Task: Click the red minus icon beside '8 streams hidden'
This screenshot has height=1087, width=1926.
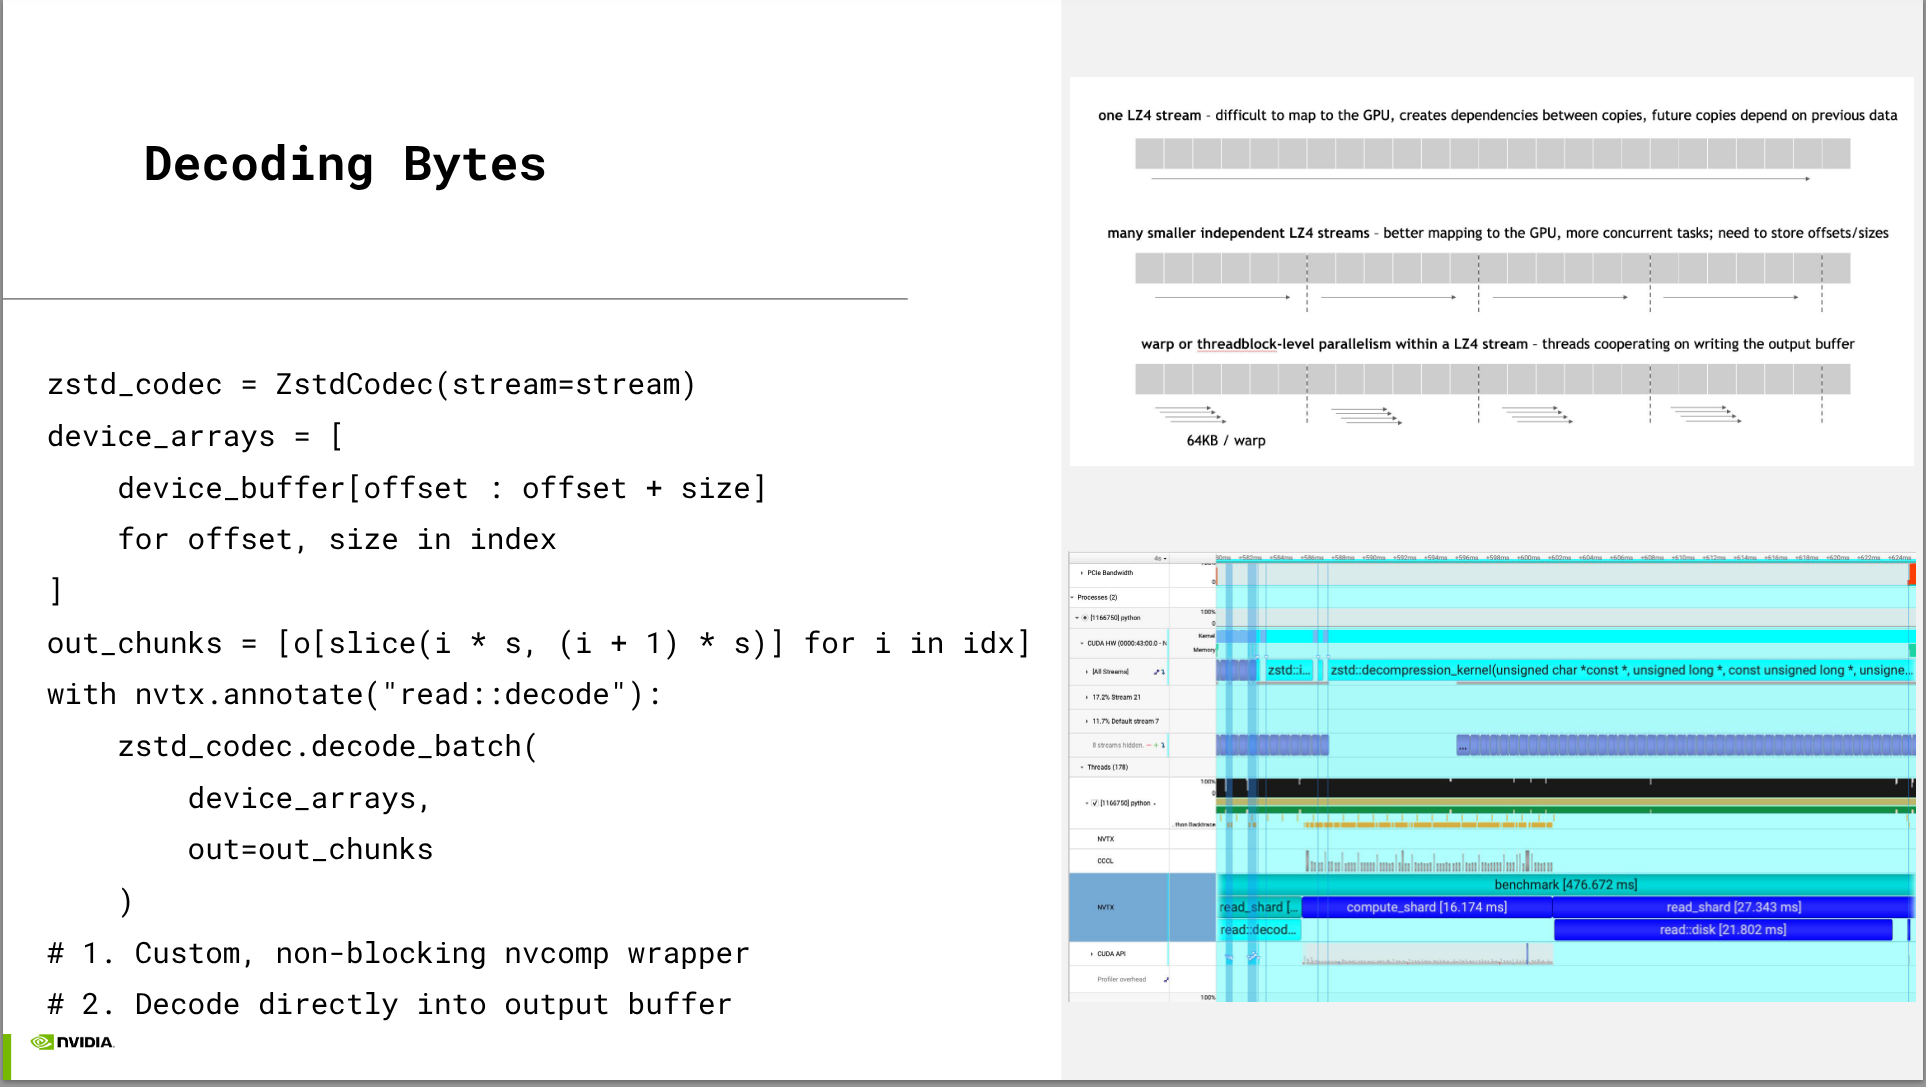Action: point(1148,745)
